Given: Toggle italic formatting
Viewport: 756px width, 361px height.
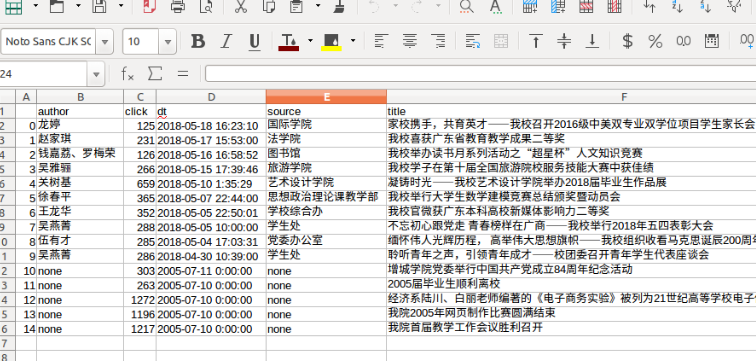Looking at the screenshot, I should [226, 41].
